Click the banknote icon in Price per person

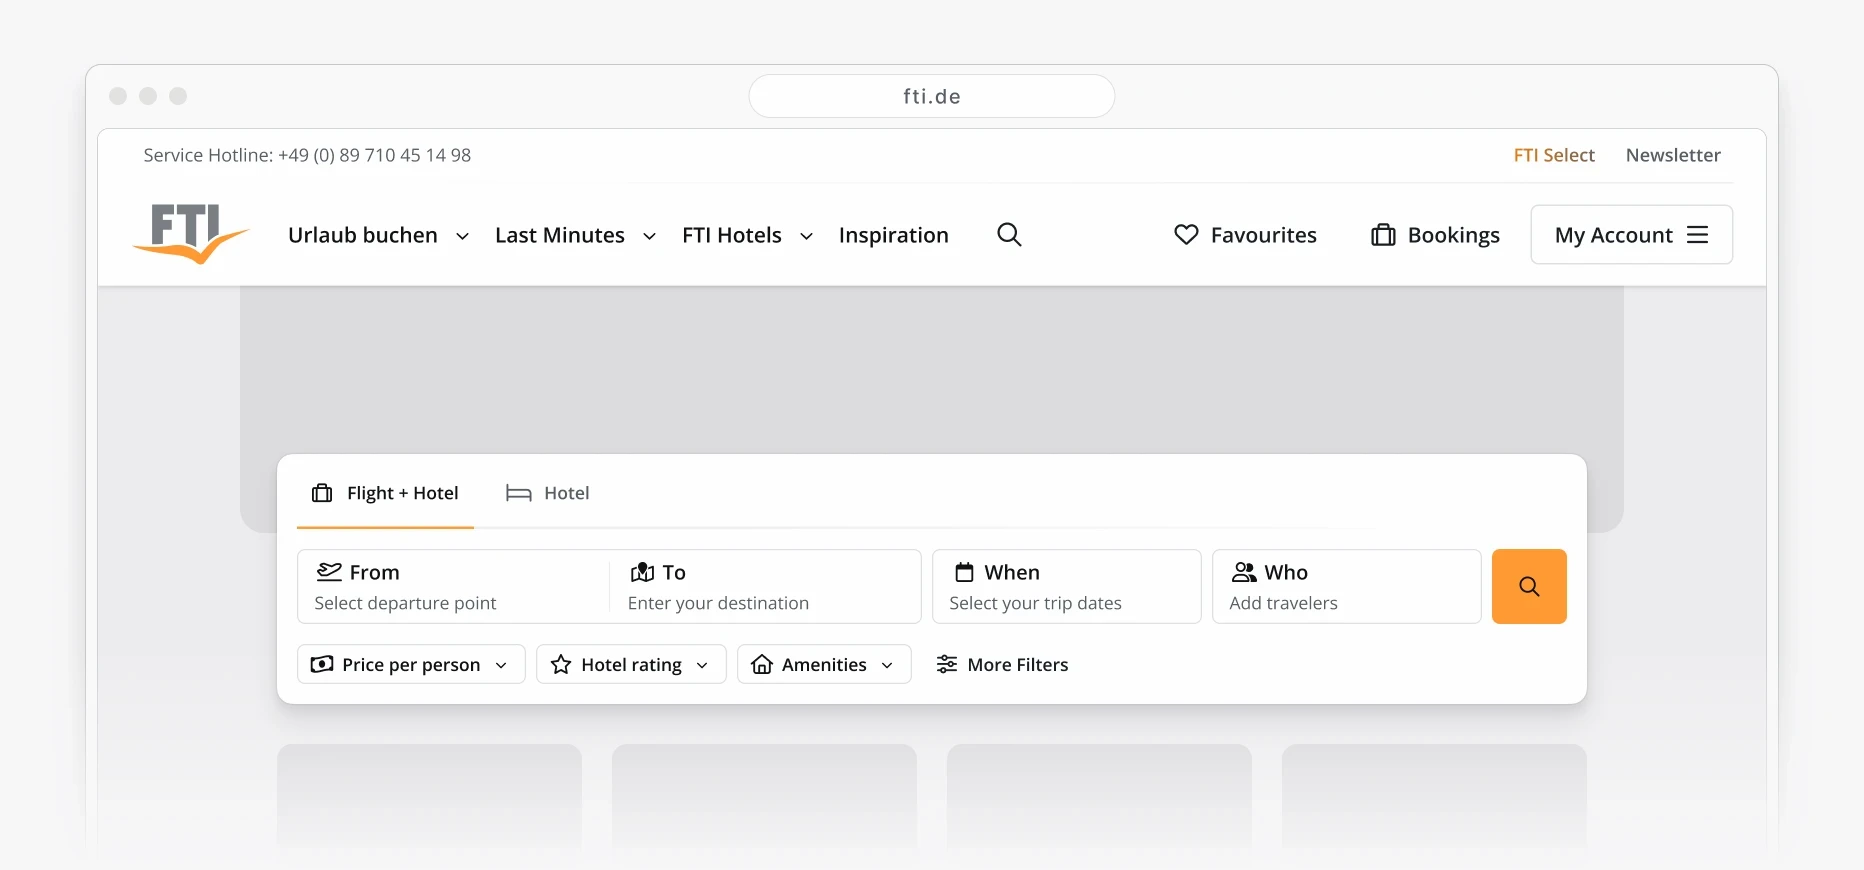(322, 665)
